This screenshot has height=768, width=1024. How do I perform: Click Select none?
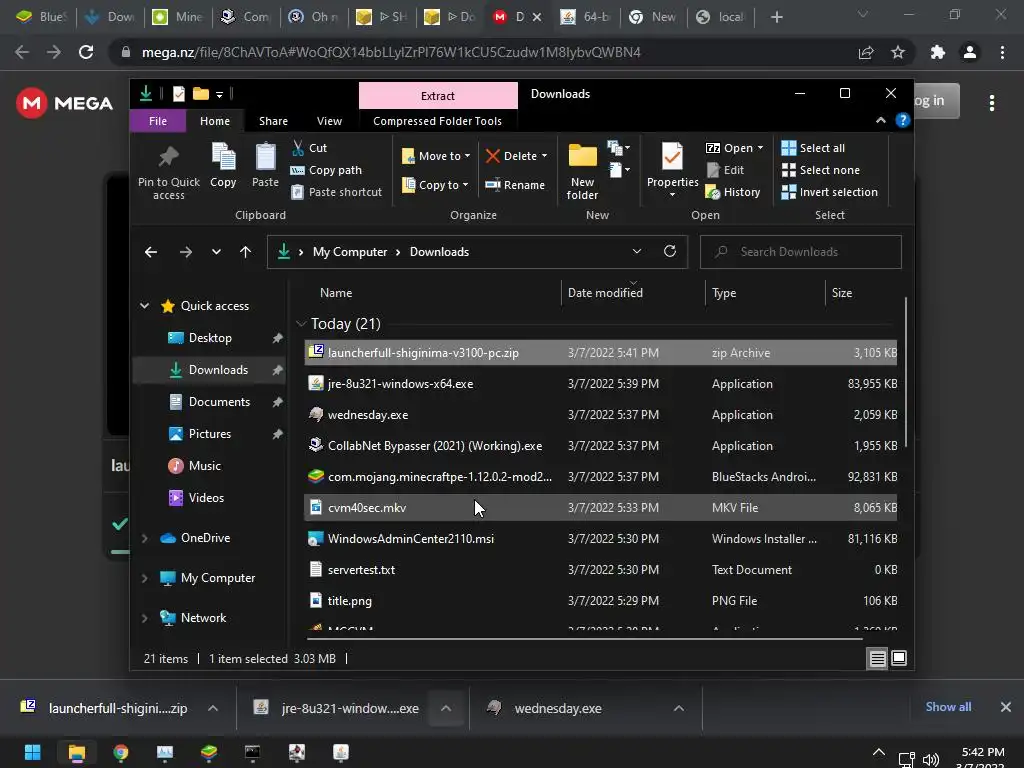click(x=820, y=170)
